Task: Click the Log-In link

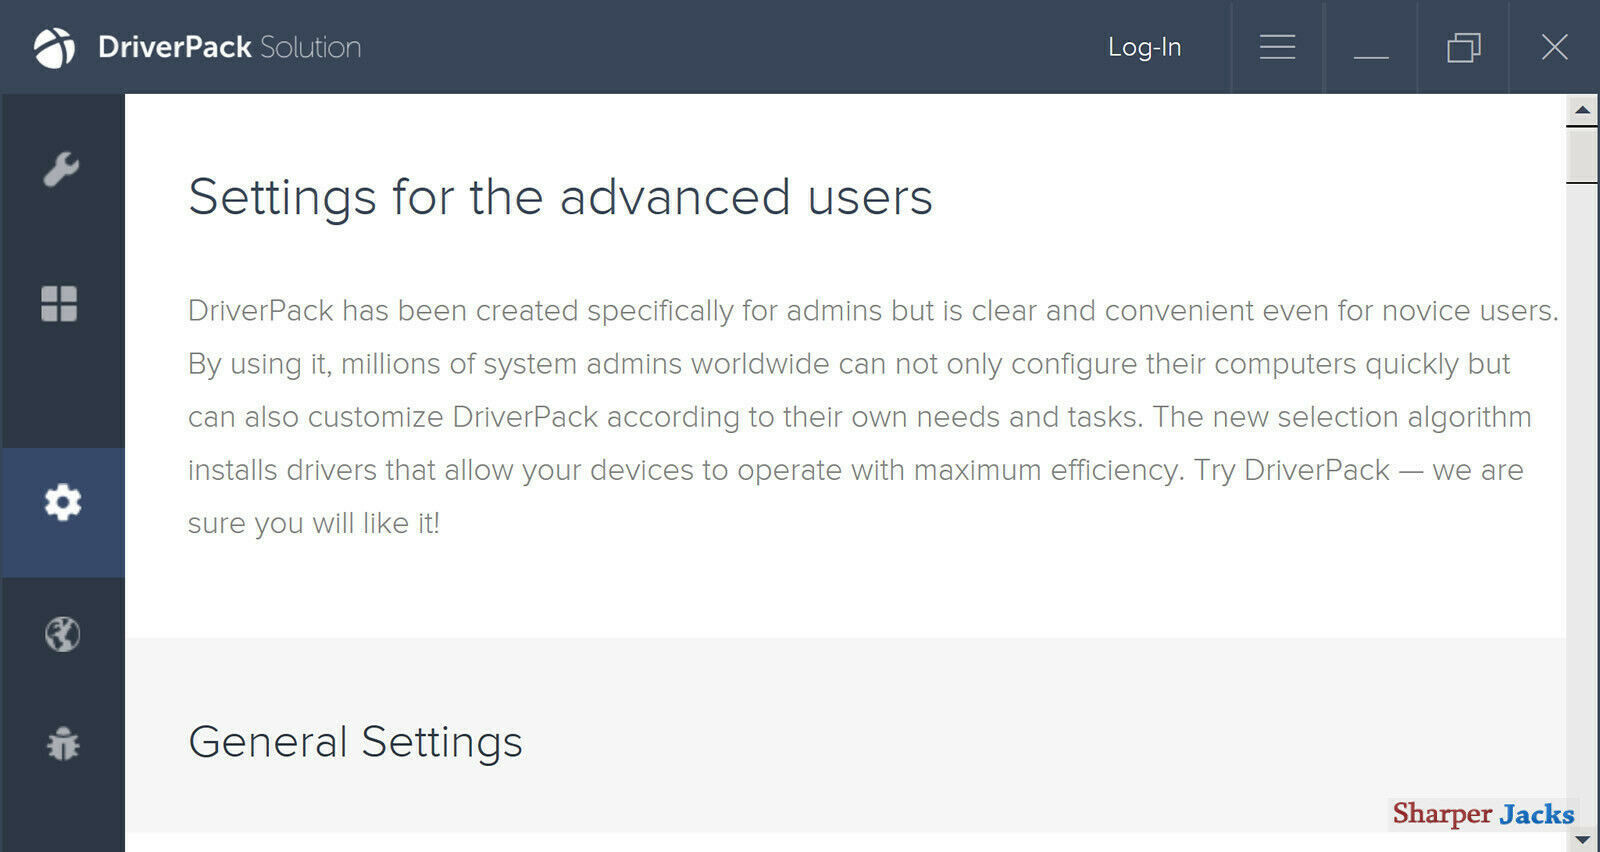Action: (x=1144, y=47)
